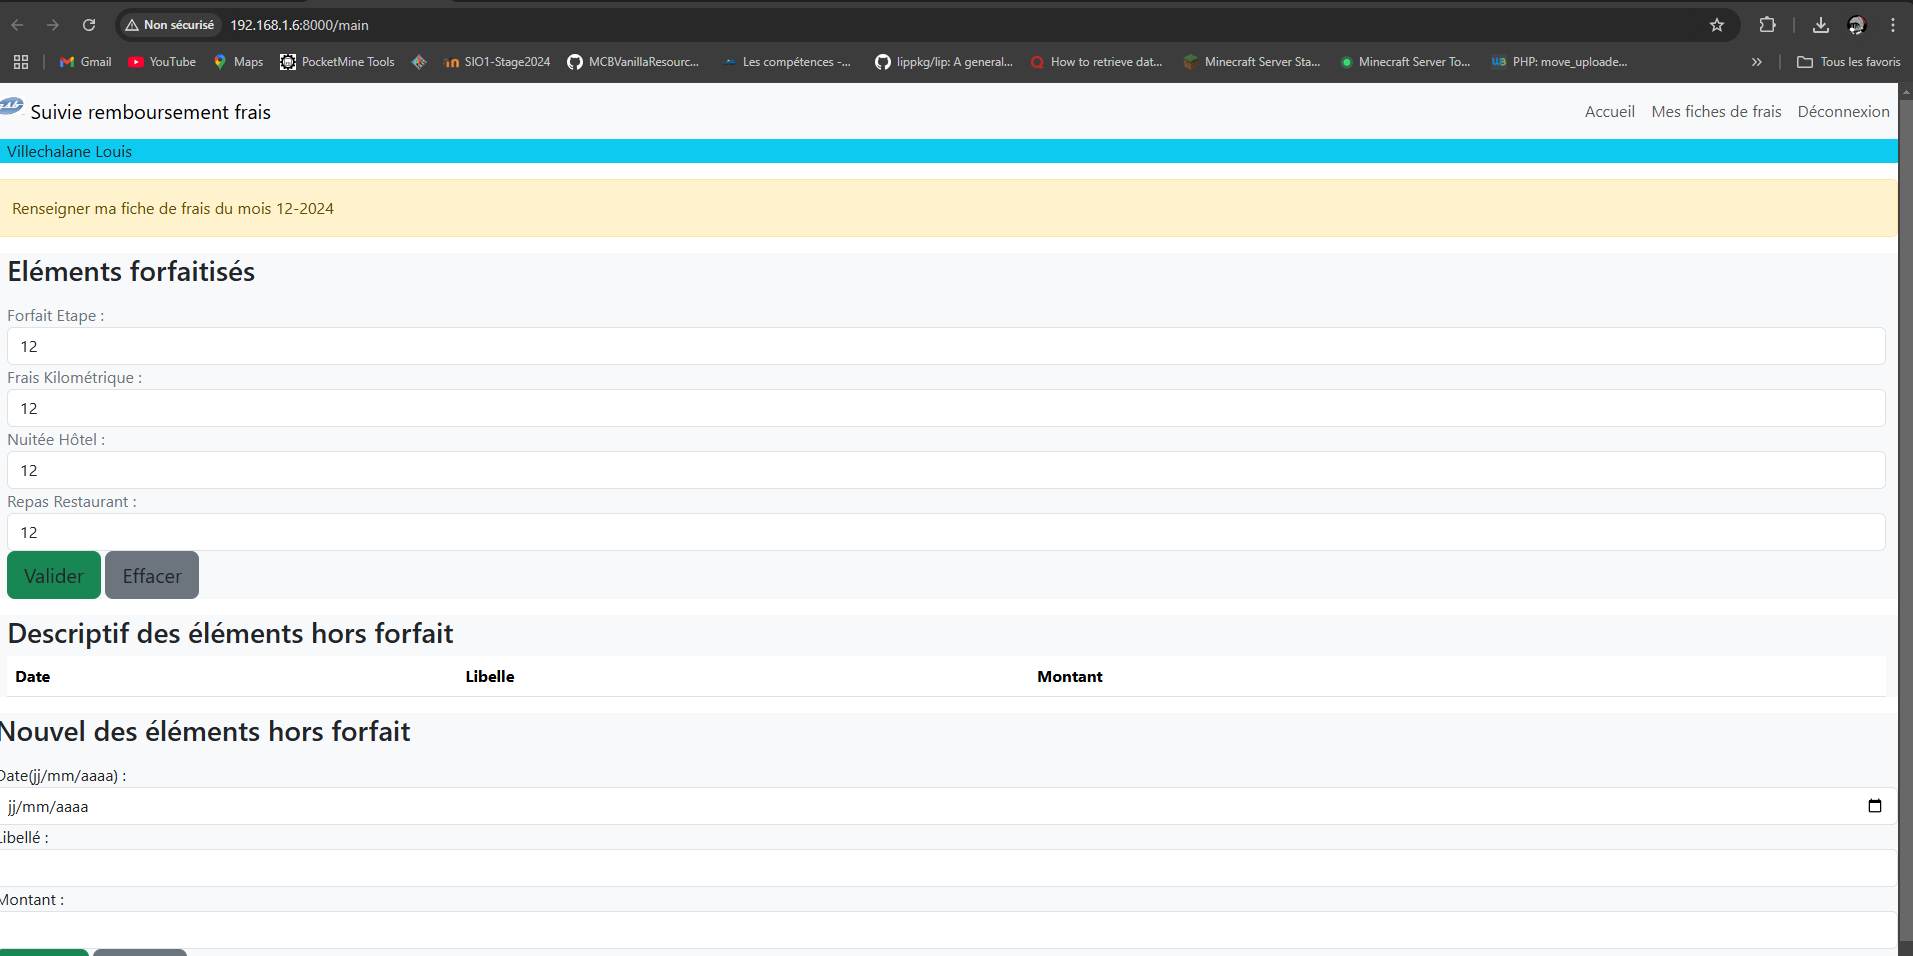1913x956 pixels.
Task: Click the browser profile avatar icon
Action: (x=1857, y=25)
